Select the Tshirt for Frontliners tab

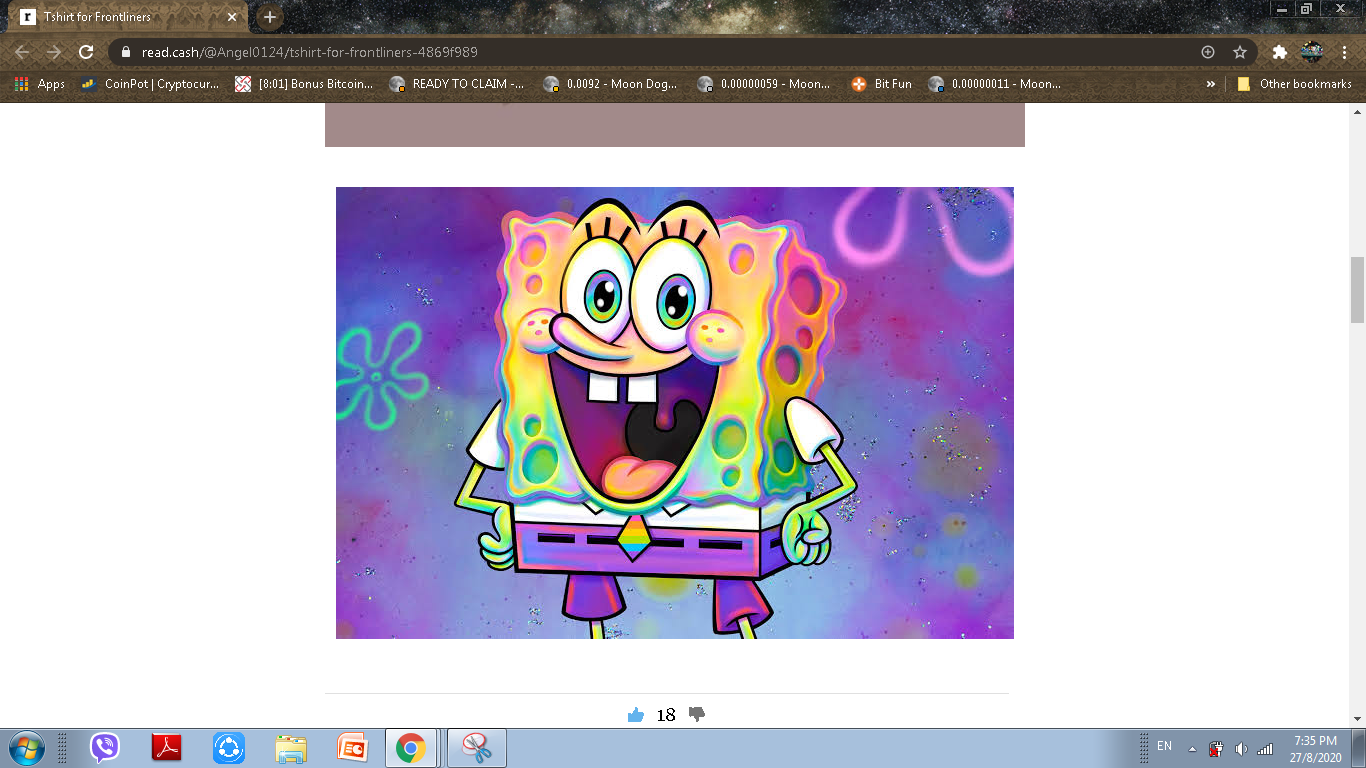(130, 17)
